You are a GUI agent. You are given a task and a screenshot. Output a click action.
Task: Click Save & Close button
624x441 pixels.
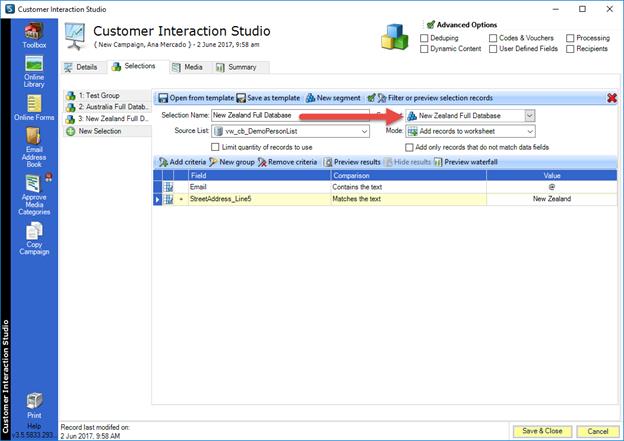[x=542, y=431]
